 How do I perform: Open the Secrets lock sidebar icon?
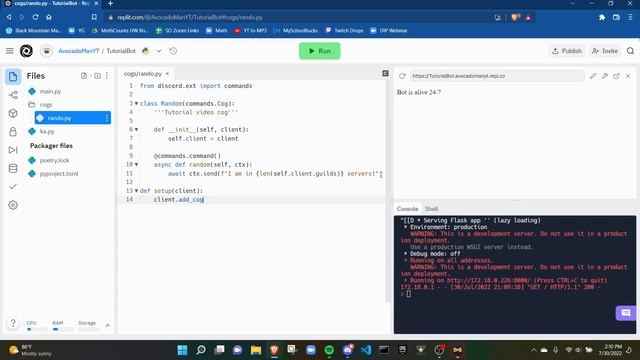13,131
